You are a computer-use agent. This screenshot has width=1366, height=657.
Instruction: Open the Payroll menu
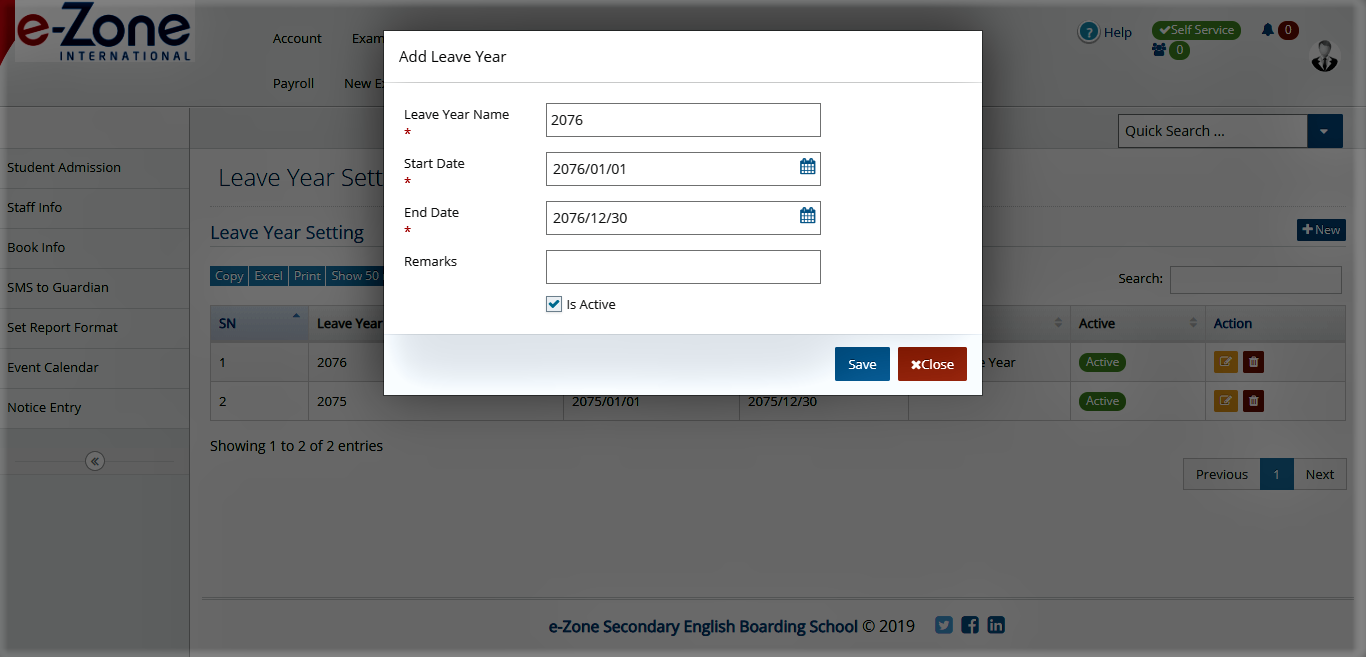(x=293, y=83)
